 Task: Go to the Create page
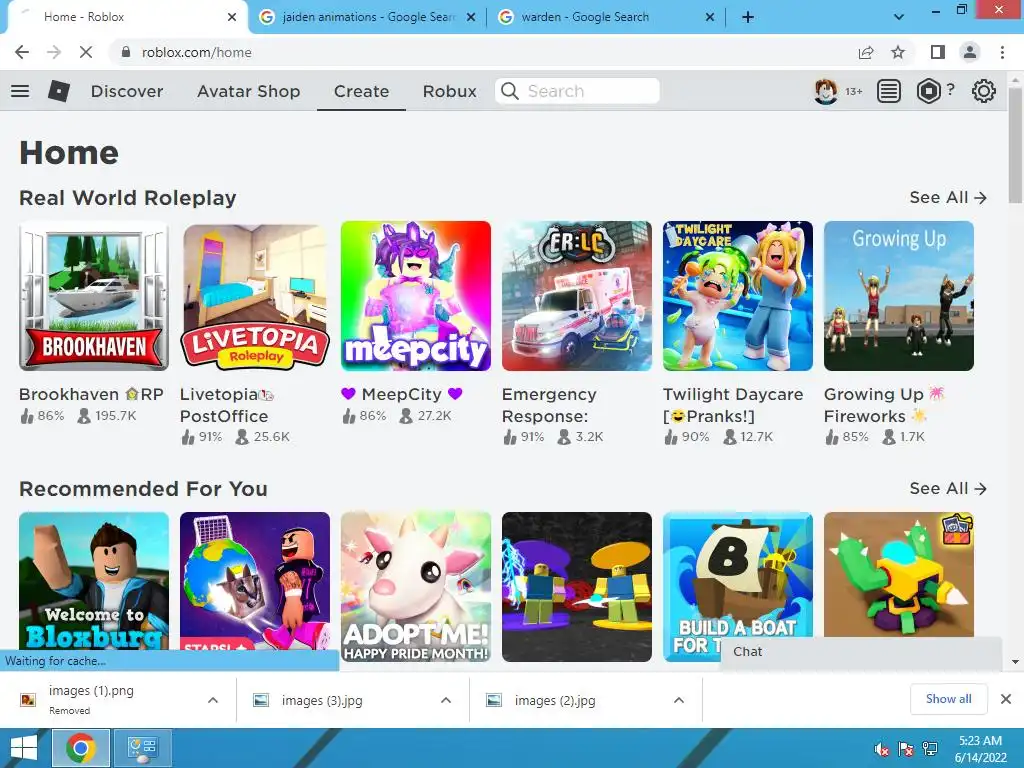pyautogui.click(x=361, y=91)
